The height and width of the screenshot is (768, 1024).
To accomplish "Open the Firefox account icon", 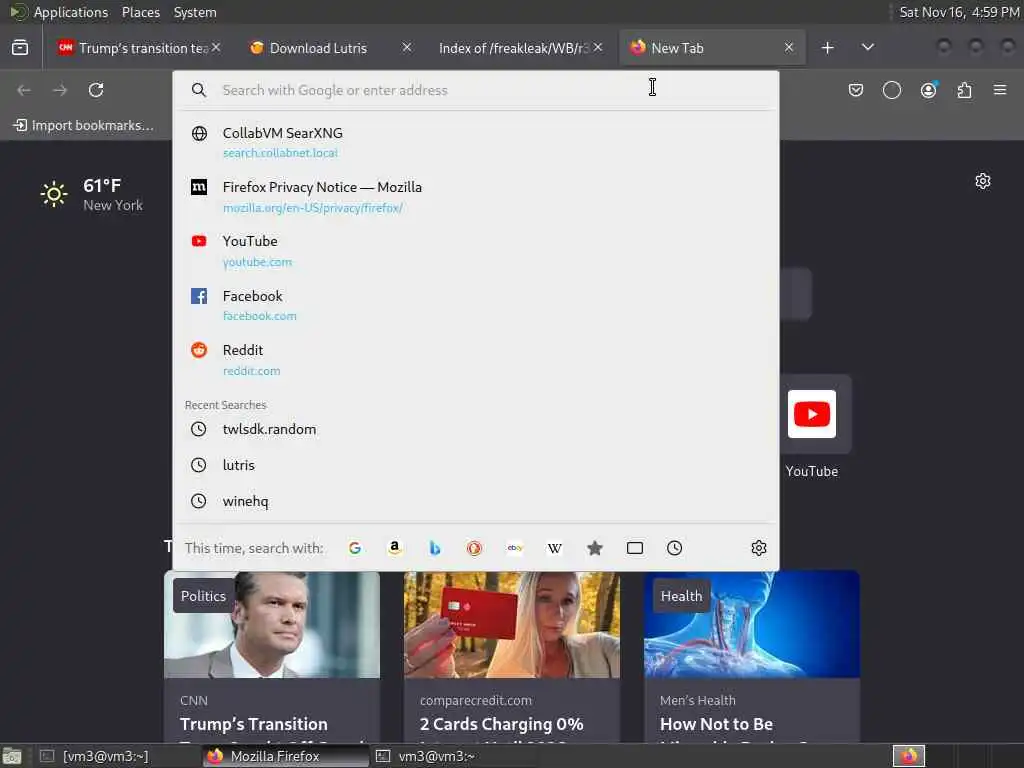I will [929, 90].
